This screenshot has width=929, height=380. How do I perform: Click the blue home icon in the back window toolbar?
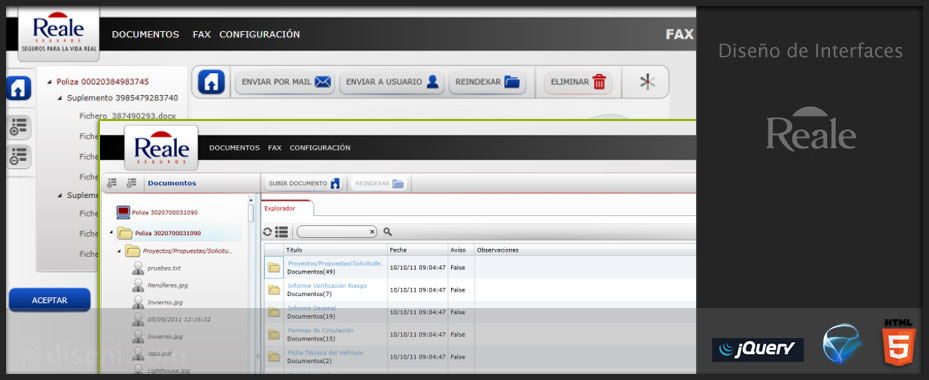pos(212,82)
